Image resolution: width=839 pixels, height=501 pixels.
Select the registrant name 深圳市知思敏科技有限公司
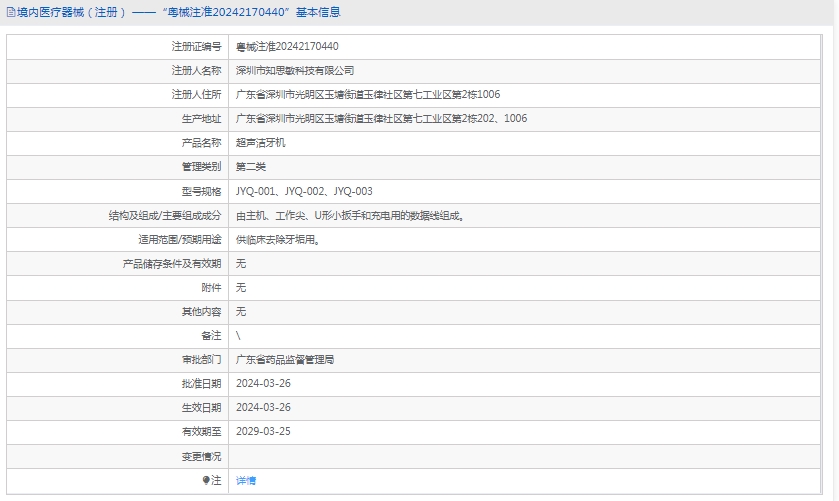coord(295,71)
